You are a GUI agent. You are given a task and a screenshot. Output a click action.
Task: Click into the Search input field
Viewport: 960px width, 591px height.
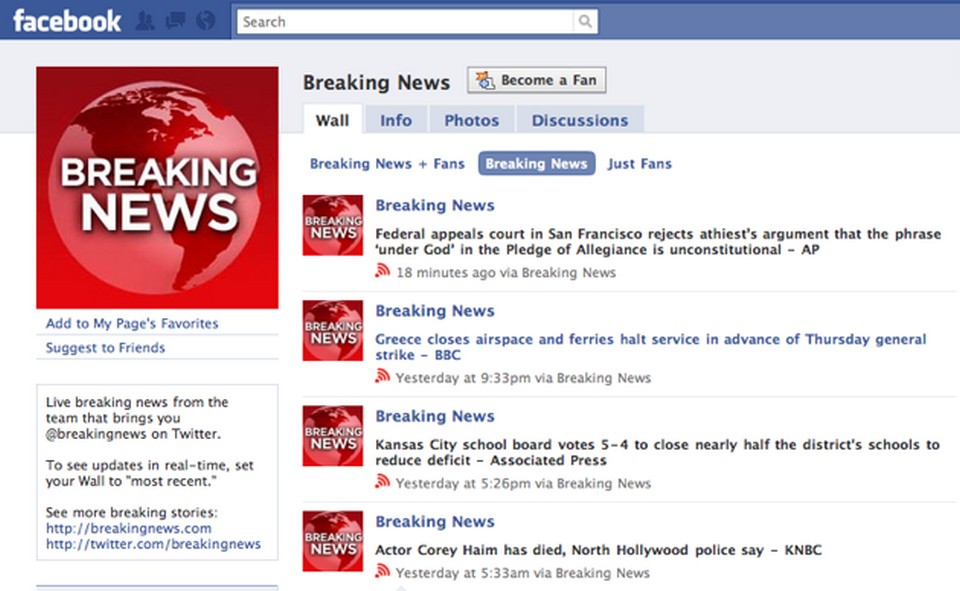tap(405, 22)
